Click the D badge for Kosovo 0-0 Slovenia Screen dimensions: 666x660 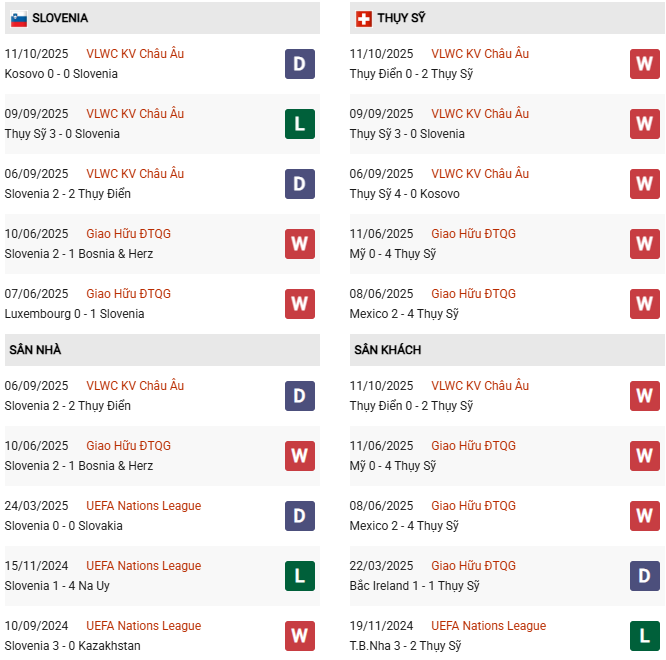[299, 64]
